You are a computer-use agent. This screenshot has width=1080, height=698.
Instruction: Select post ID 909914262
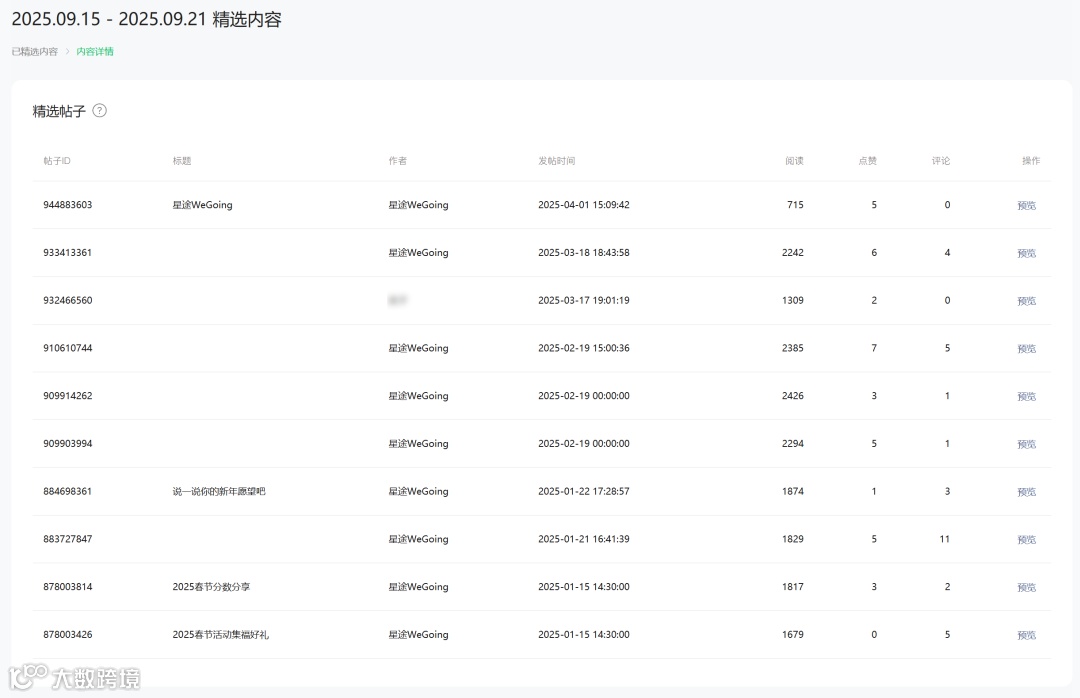(68, 396)
